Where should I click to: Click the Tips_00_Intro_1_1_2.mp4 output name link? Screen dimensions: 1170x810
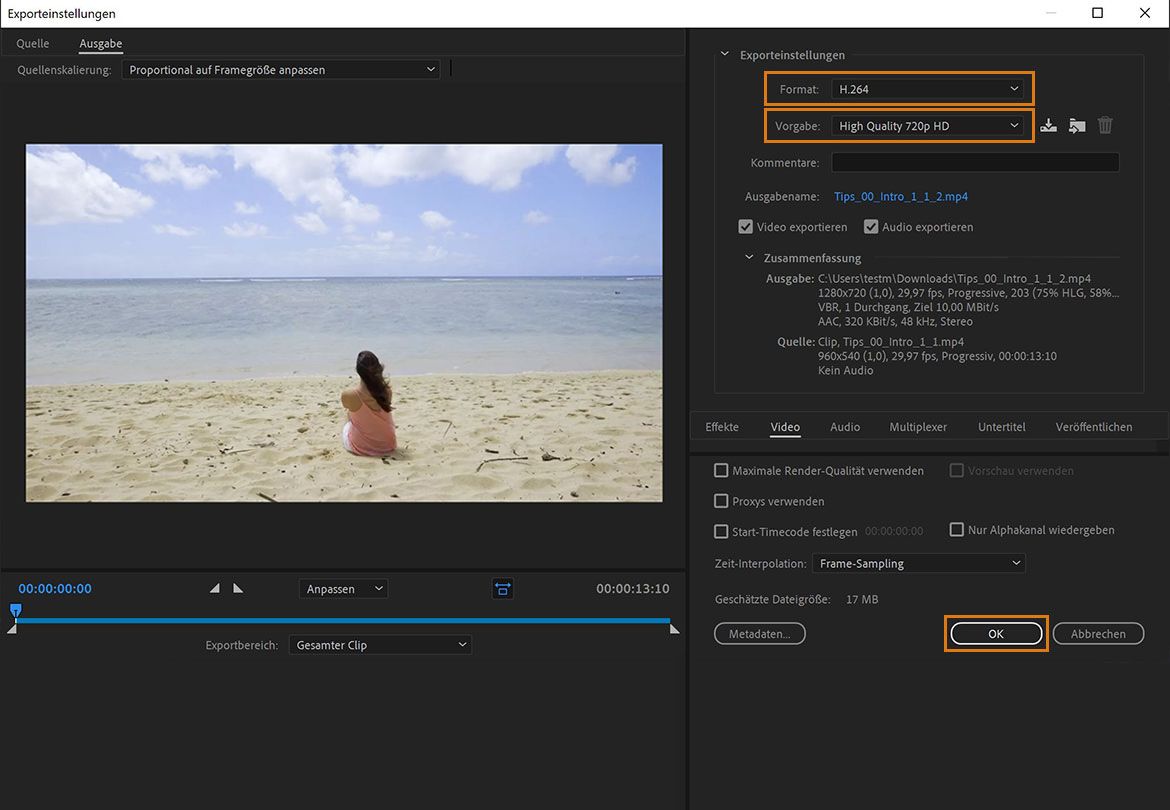[x=901, y=196]
